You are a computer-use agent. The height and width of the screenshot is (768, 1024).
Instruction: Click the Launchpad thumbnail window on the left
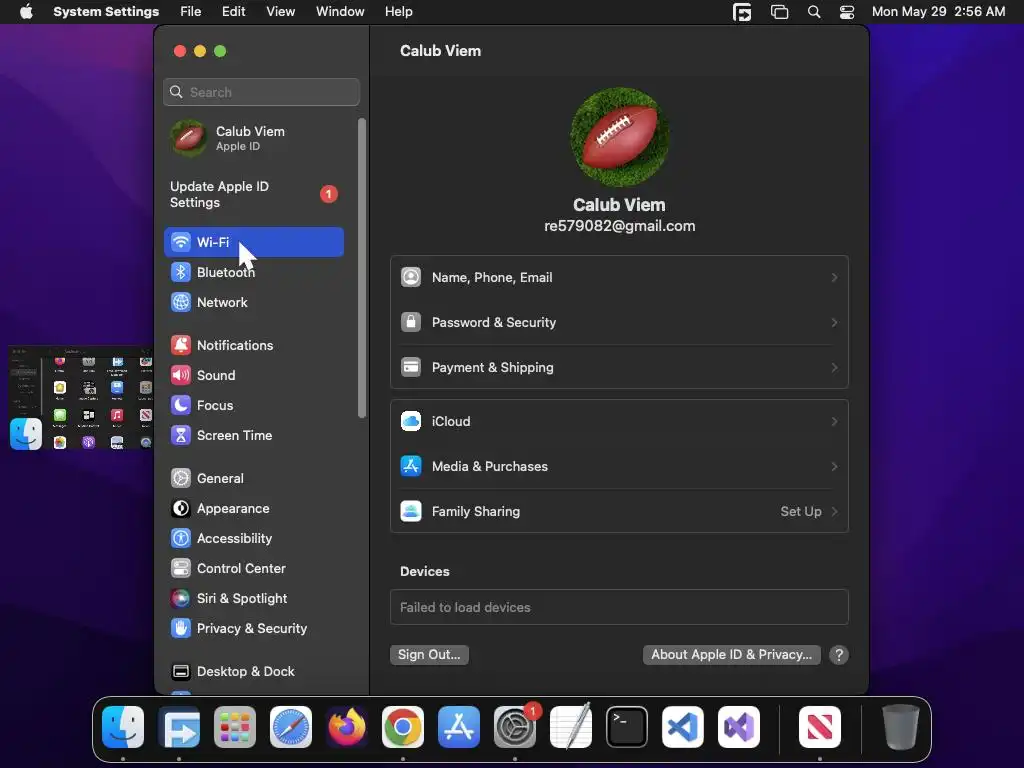81,398
